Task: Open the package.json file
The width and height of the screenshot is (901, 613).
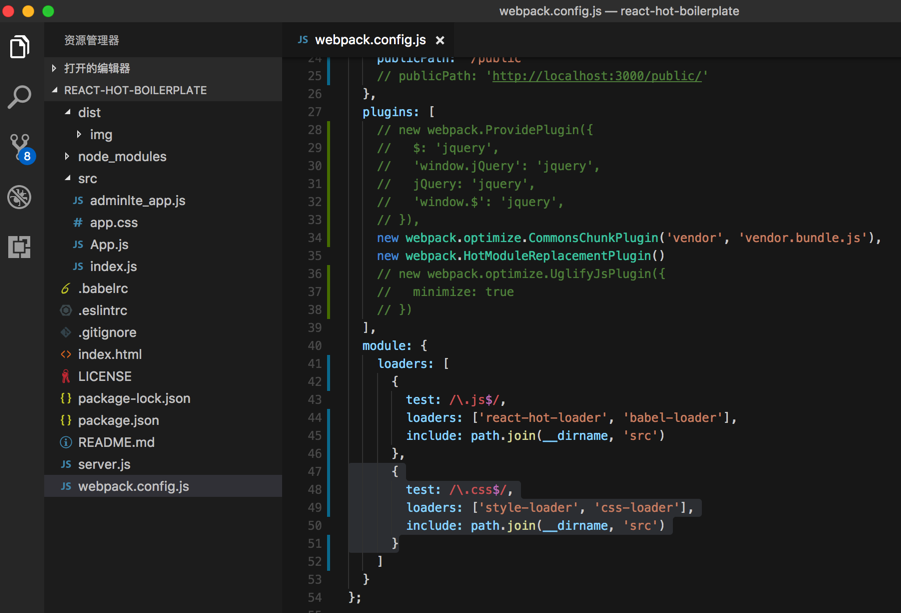Action: 118,420
